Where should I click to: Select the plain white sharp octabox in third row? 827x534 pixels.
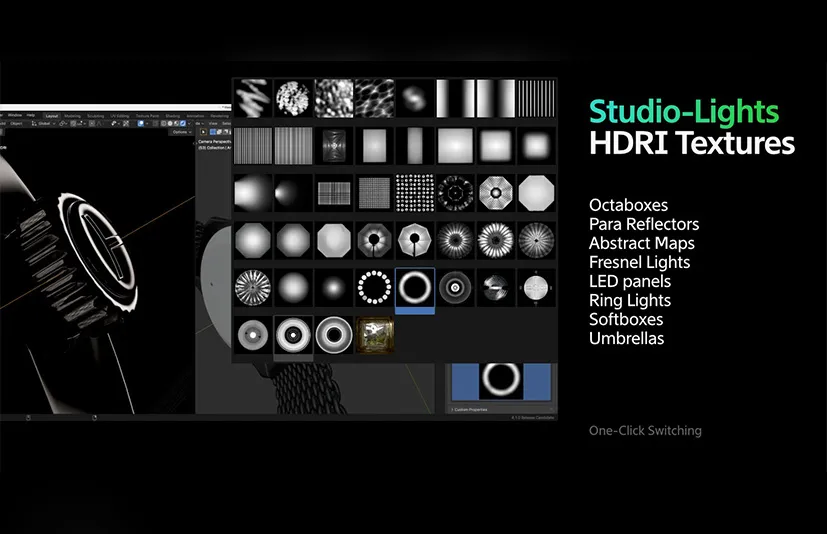pyautogui.click(x=536, y=193)
